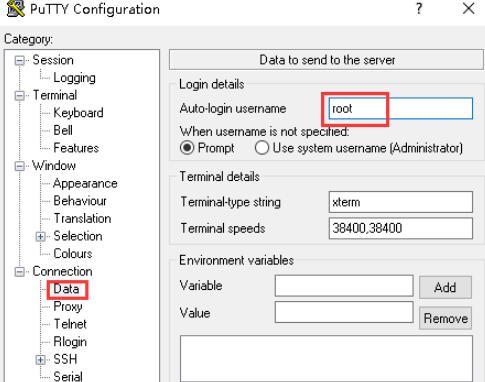485x382 pixels.
Task: Click the Auto-login username field
Action: coord(400,108)
